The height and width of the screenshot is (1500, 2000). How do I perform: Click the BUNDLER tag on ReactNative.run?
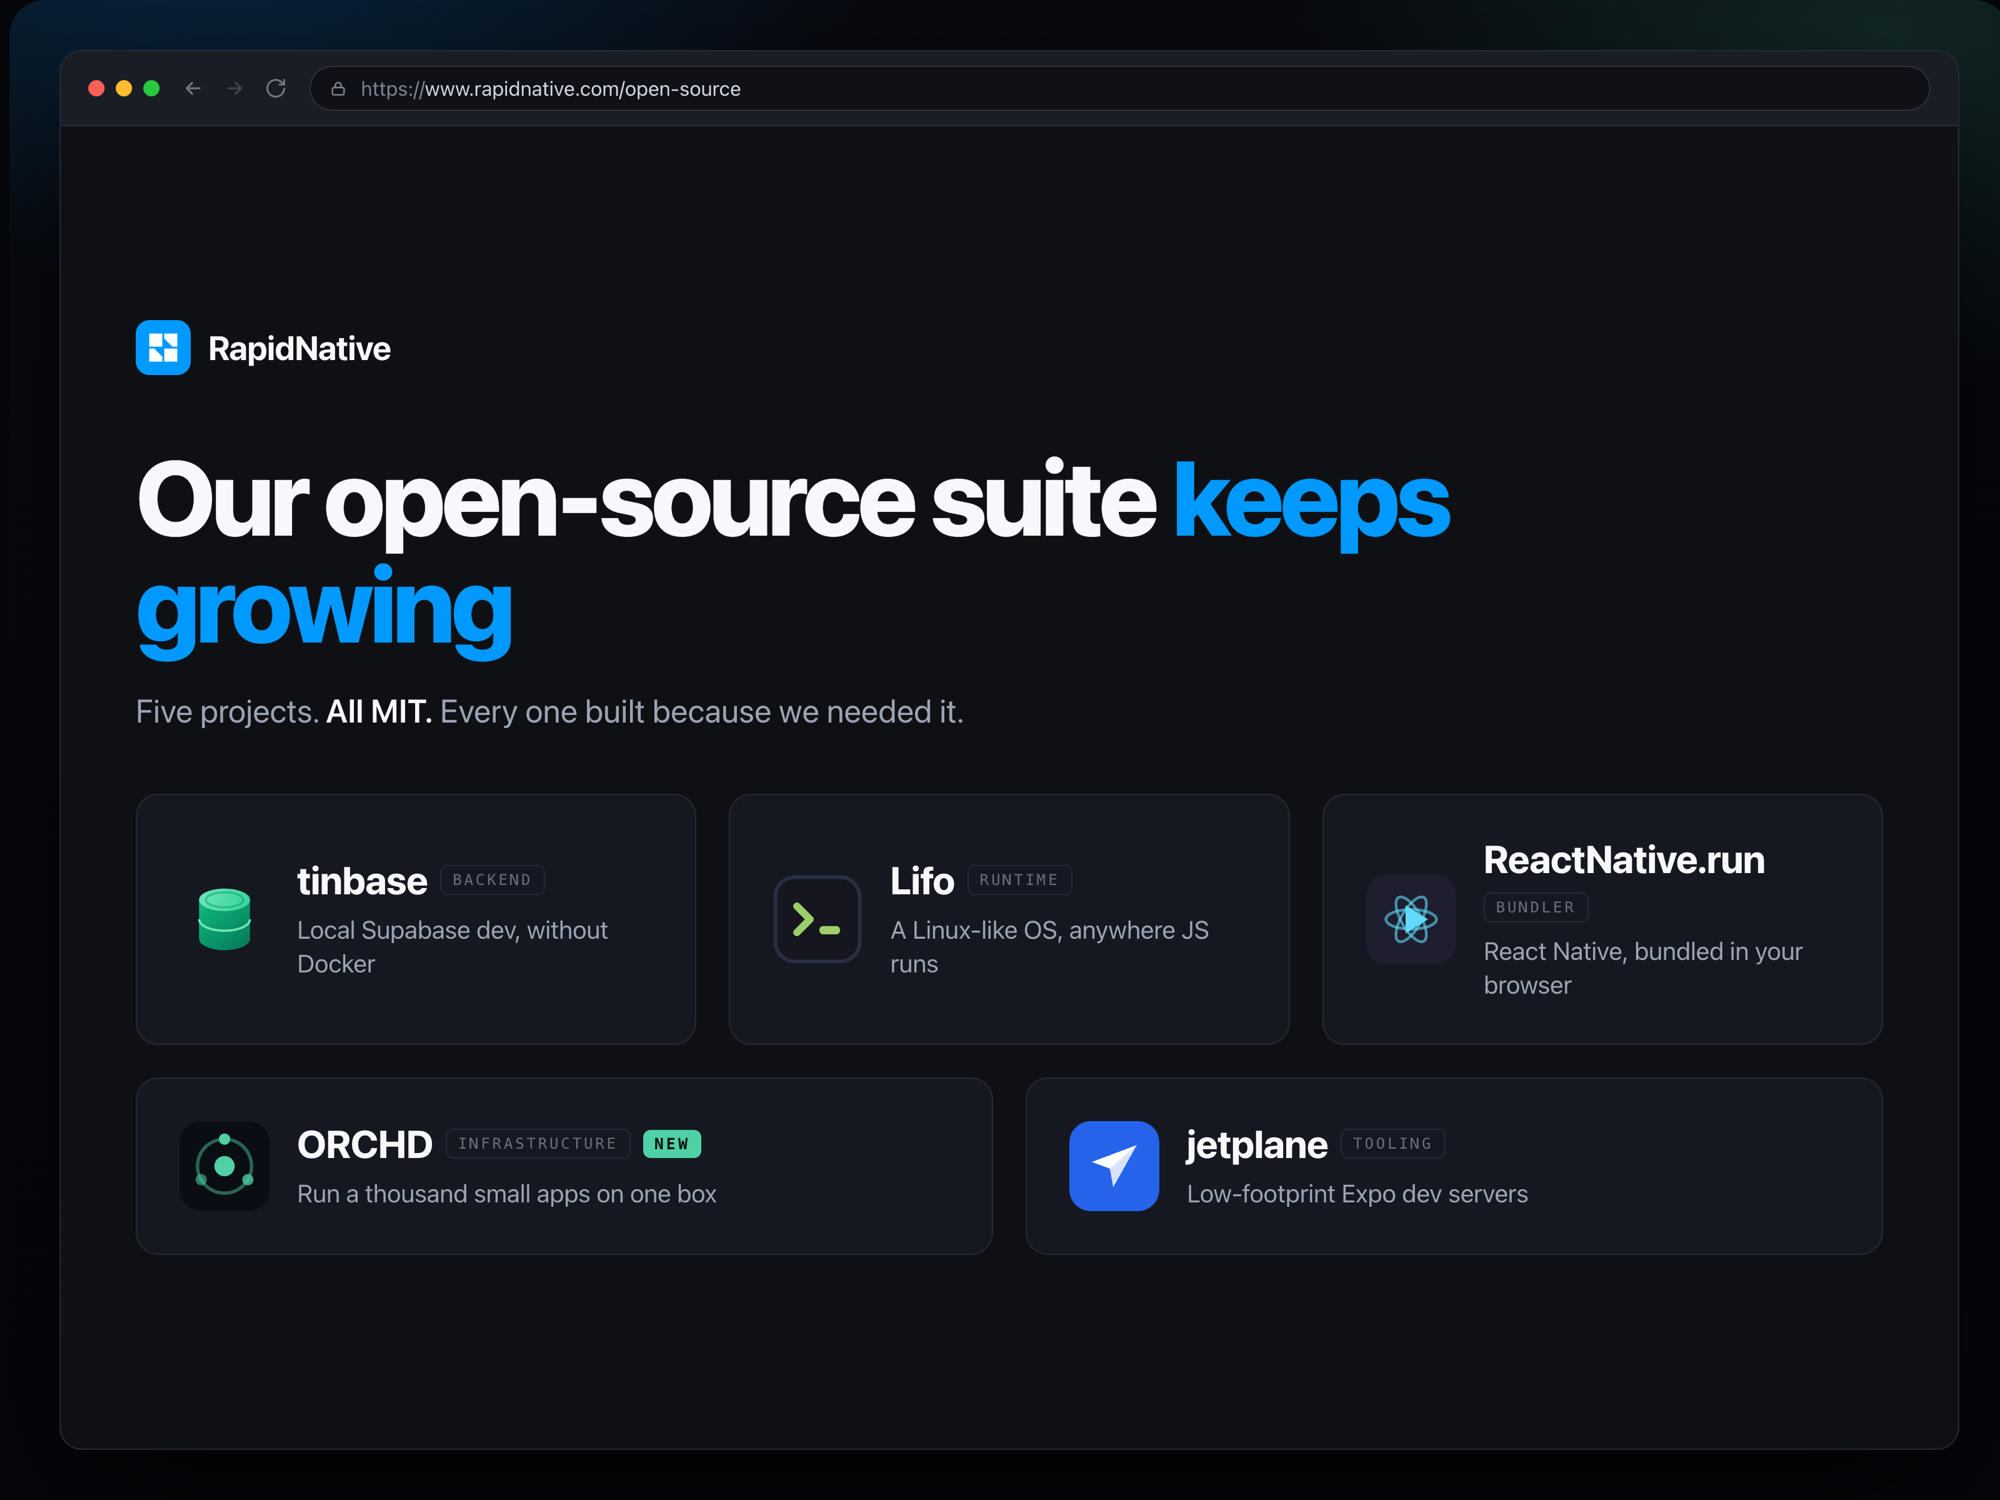click(1535, 907)
